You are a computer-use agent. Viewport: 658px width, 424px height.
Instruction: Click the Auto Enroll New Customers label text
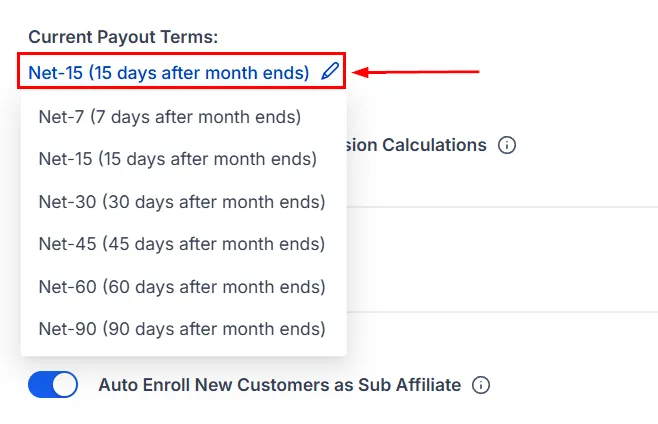coord(279,385)
